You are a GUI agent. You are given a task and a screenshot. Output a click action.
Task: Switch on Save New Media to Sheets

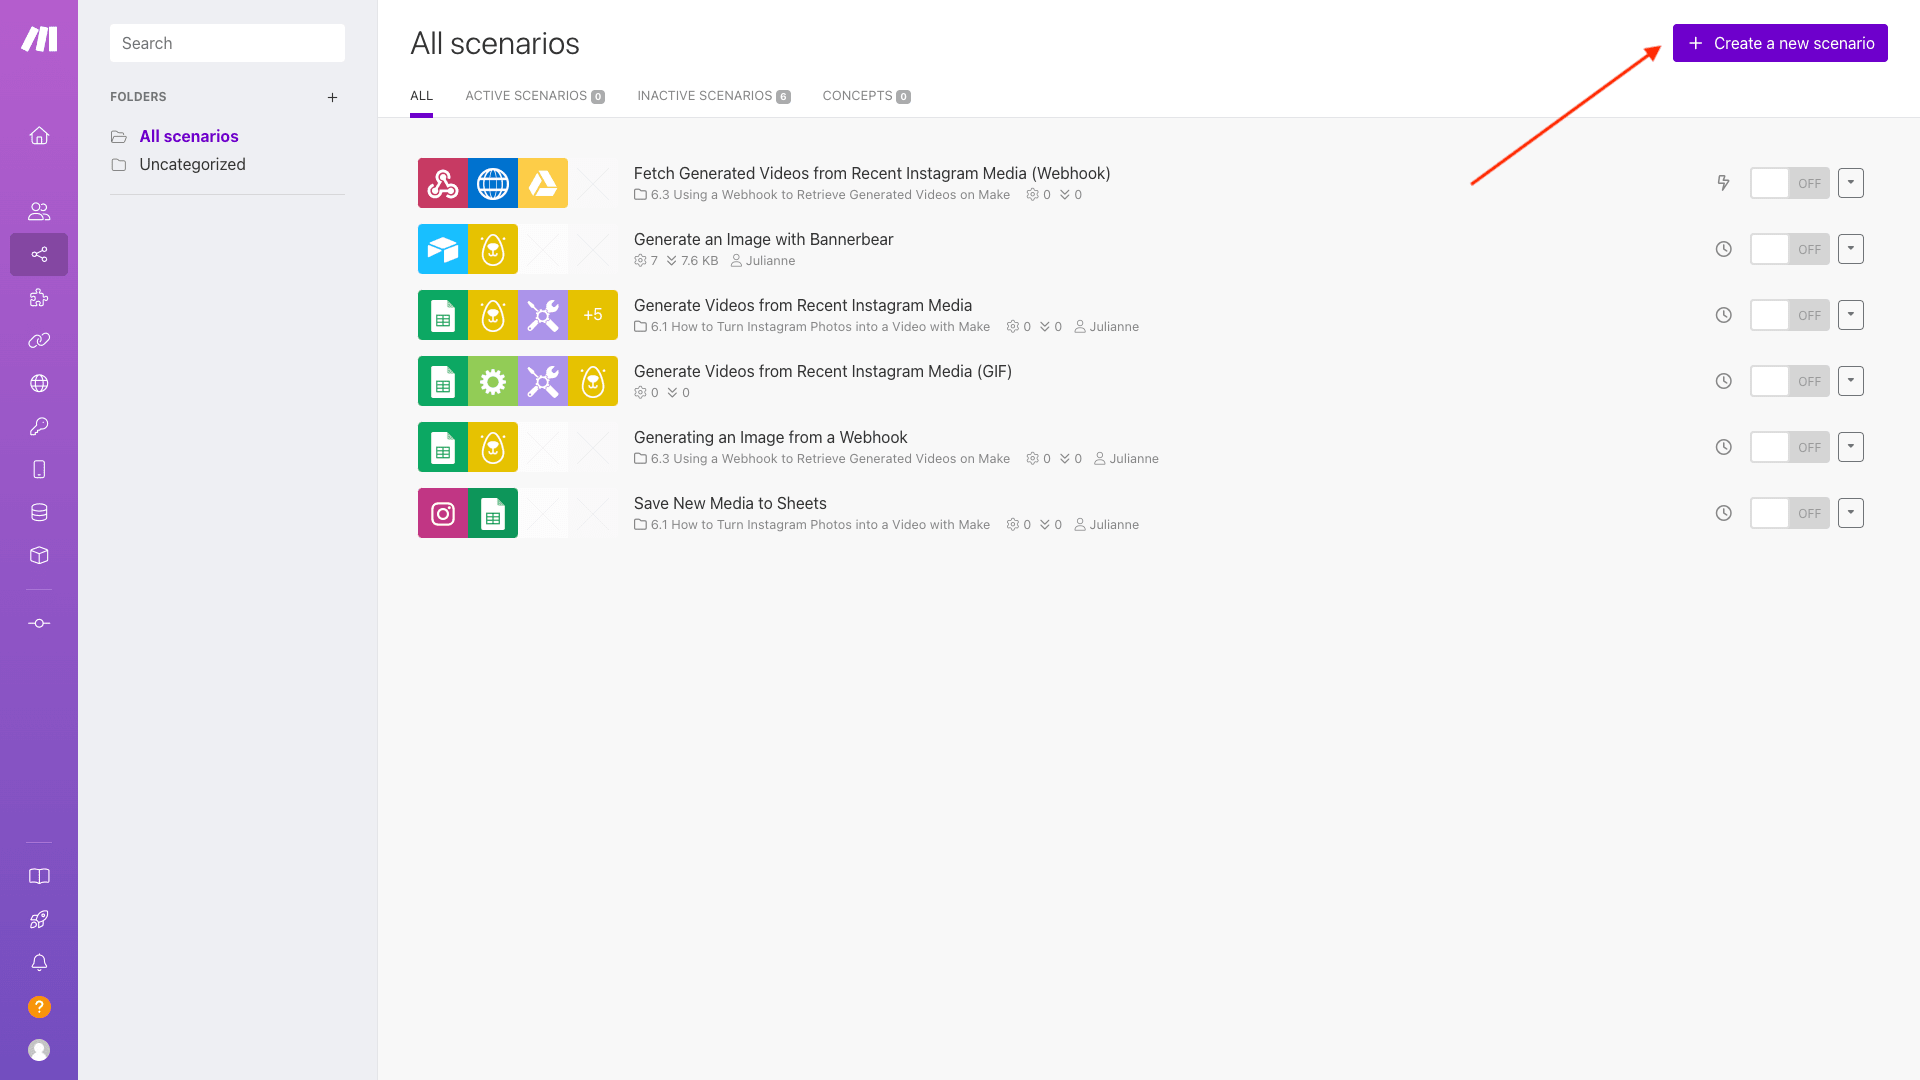coord(1789,513)
